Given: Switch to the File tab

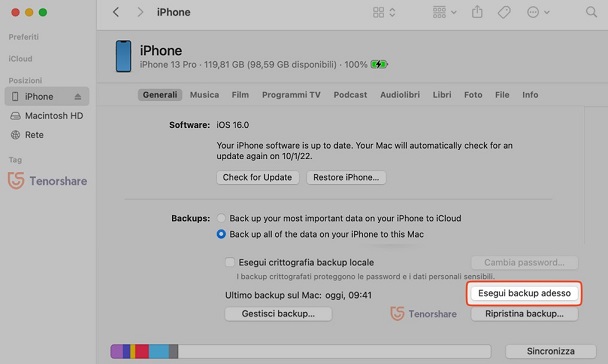Looking at the screenshot, I should coord(502,95).
